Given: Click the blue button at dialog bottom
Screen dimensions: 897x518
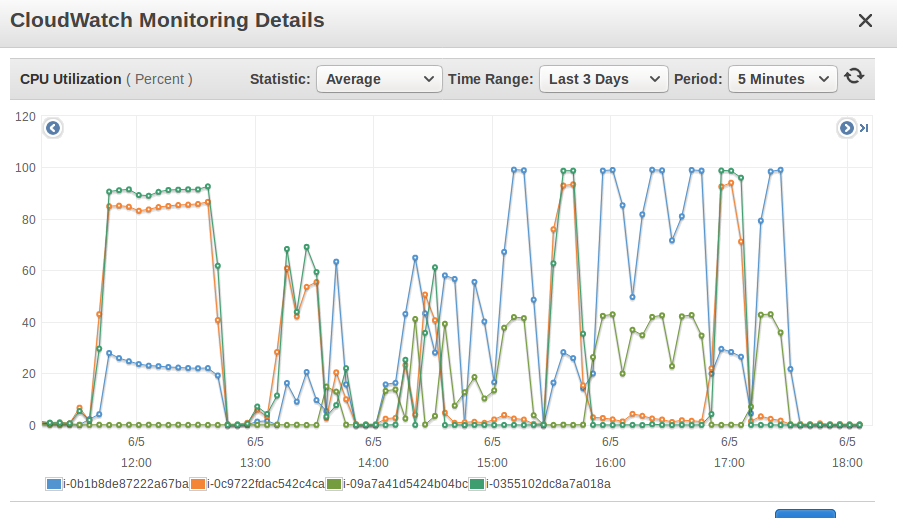Looking at the screenshot, I should (805, 513).
